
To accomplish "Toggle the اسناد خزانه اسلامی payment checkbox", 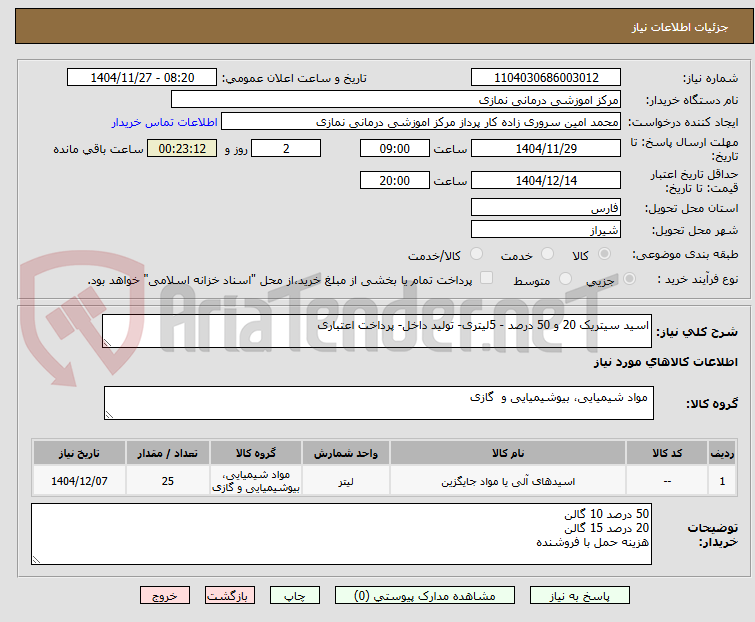I will coord(487,278).
